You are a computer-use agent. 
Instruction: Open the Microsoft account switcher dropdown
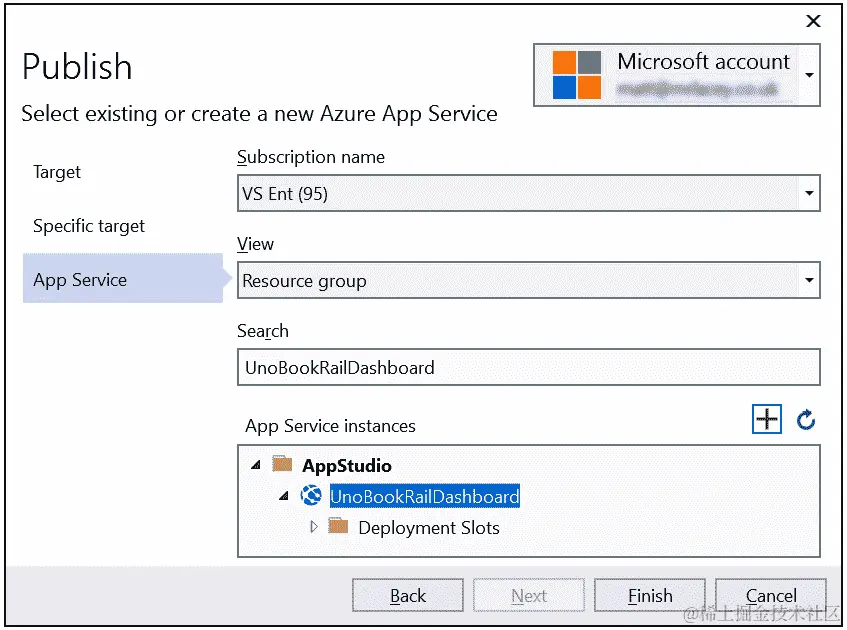(810, 74)
